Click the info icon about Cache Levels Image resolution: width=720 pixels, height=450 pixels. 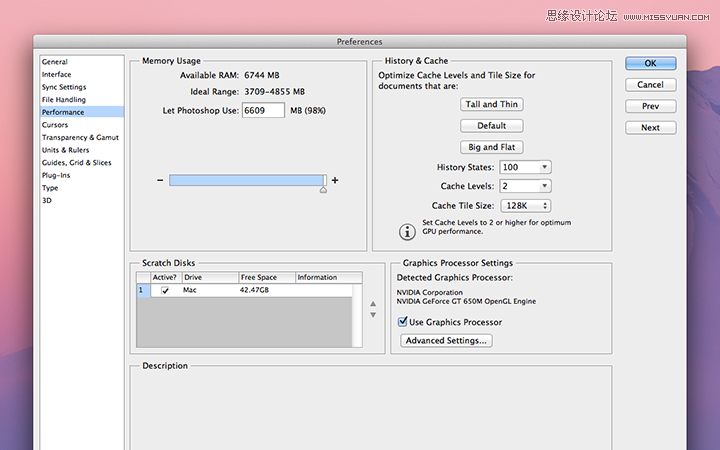coord(407,231)
